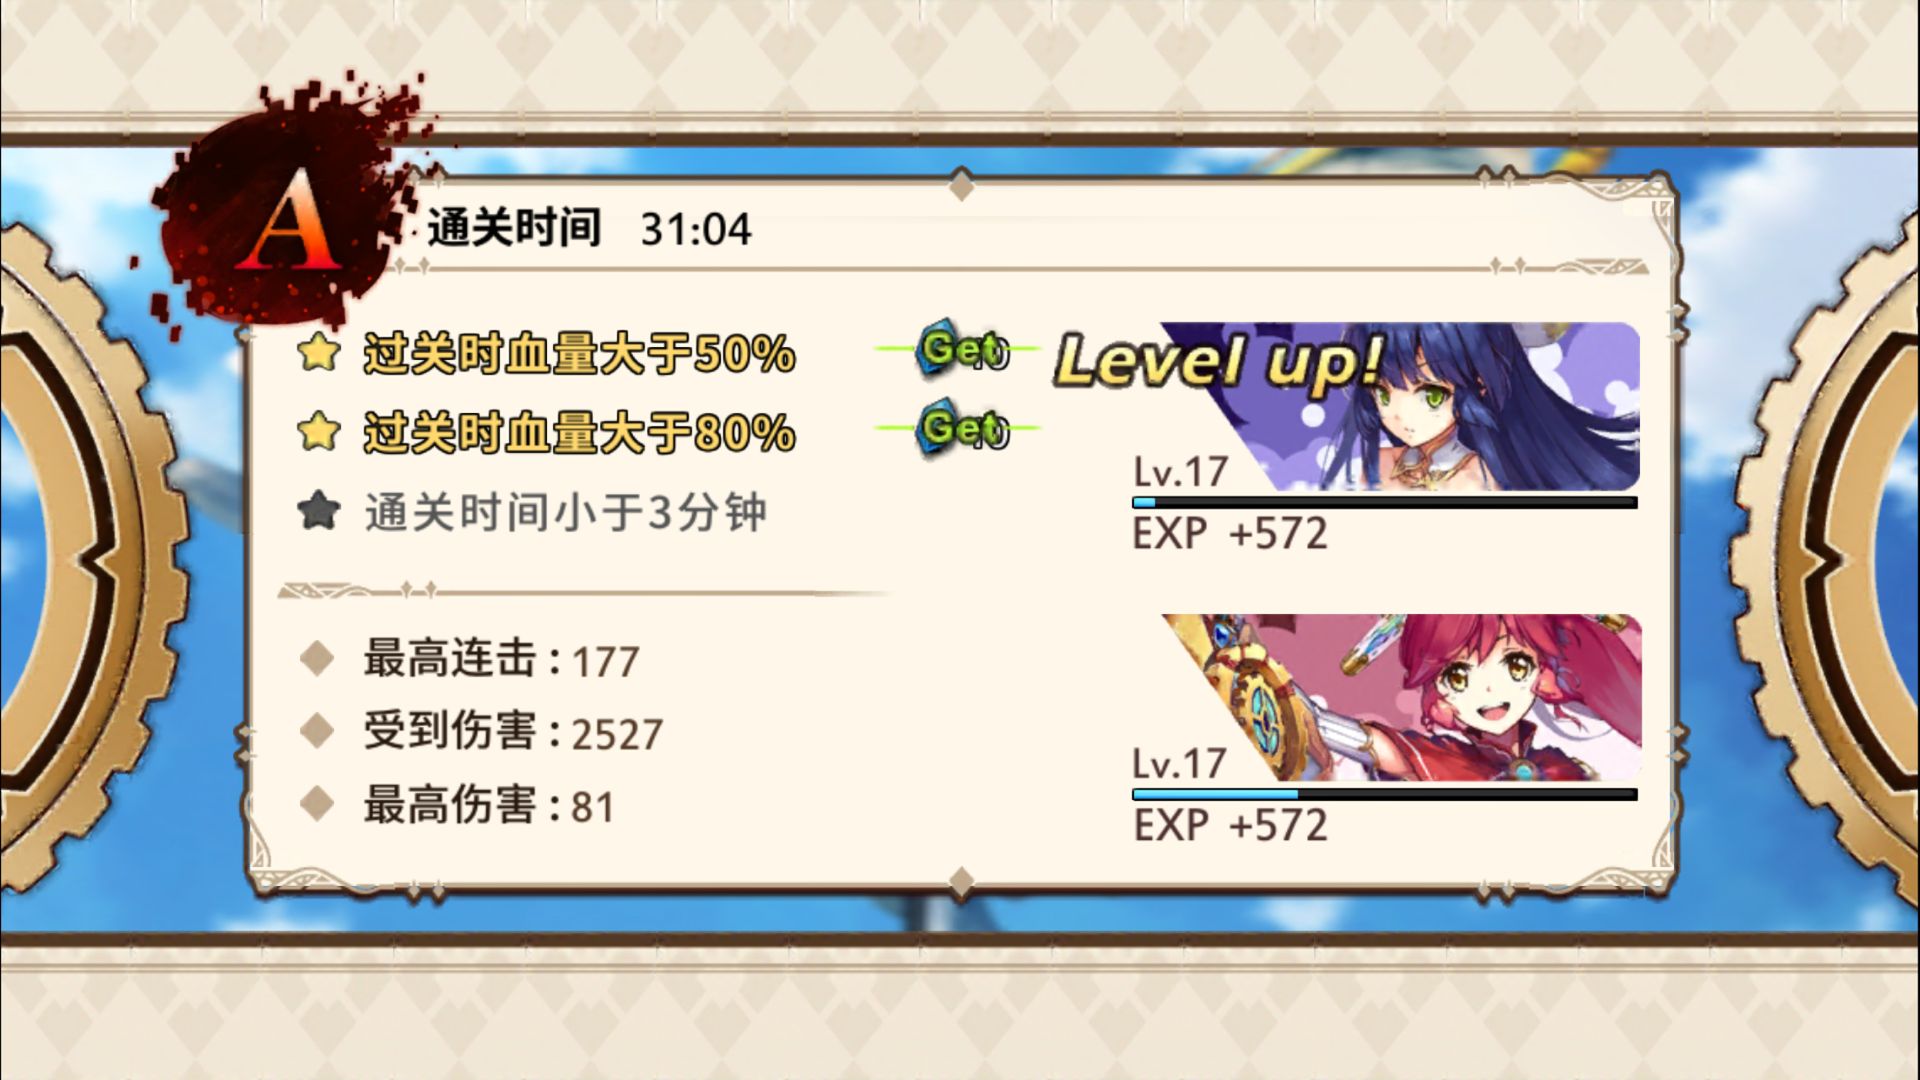This screenshot has width=1920, height=1080.
Task: Click the gold star for health above 50%
Action: (x=318, y=353)
